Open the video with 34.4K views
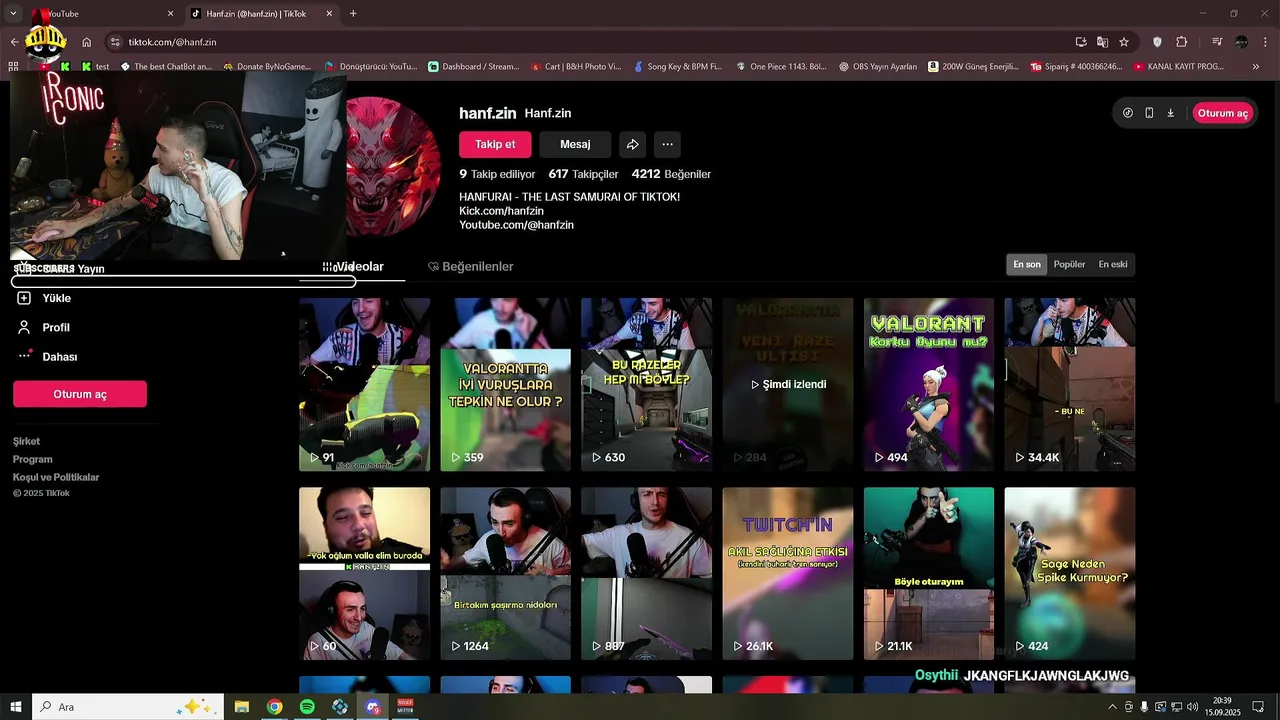 pos(1070,384)
